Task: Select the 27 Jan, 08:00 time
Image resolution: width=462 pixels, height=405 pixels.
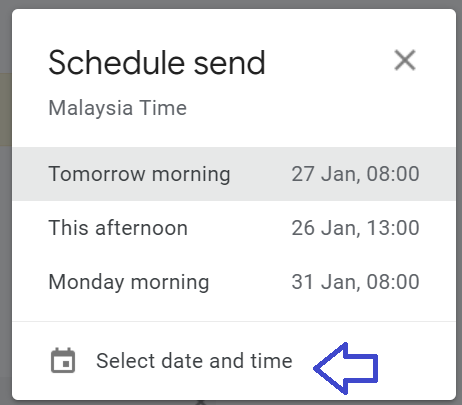Action: pyautogui.click(x=355, y=174)
